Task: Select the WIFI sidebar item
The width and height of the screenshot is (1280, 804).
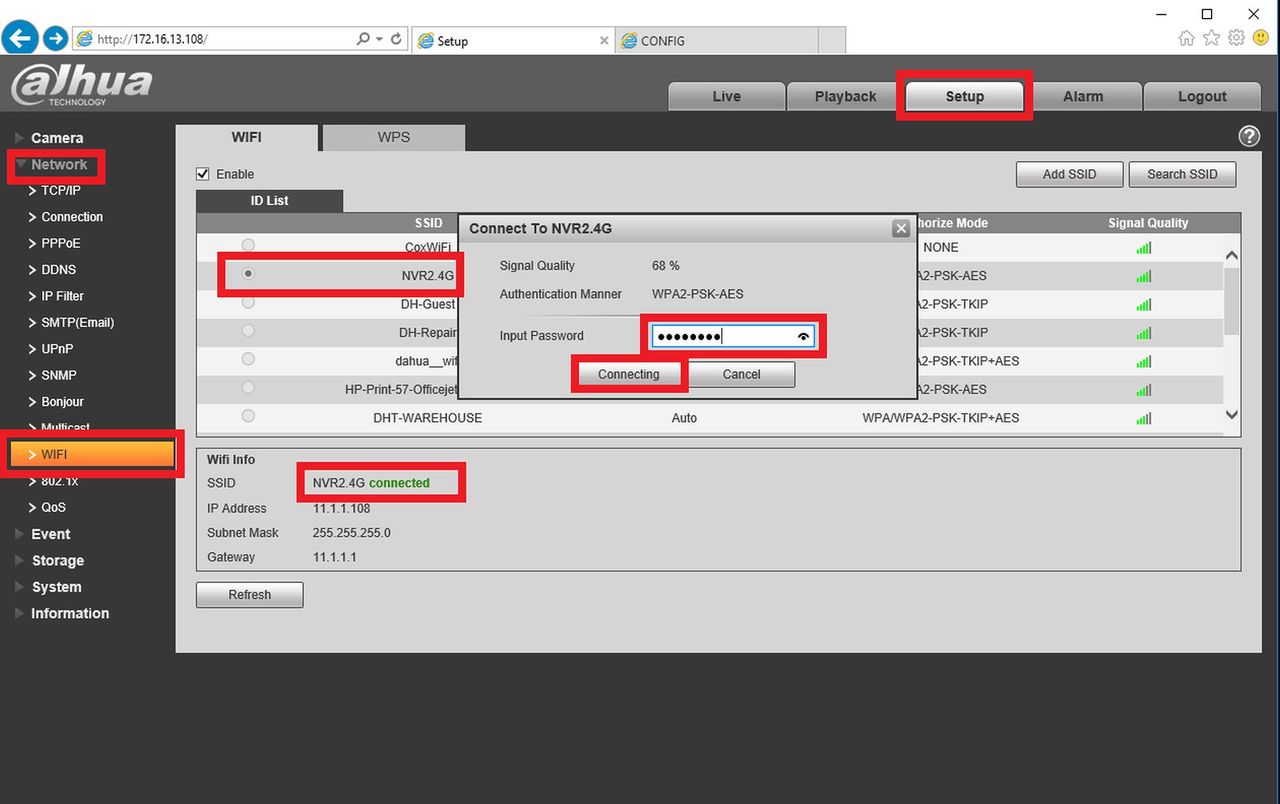Action: coord(92,454)
